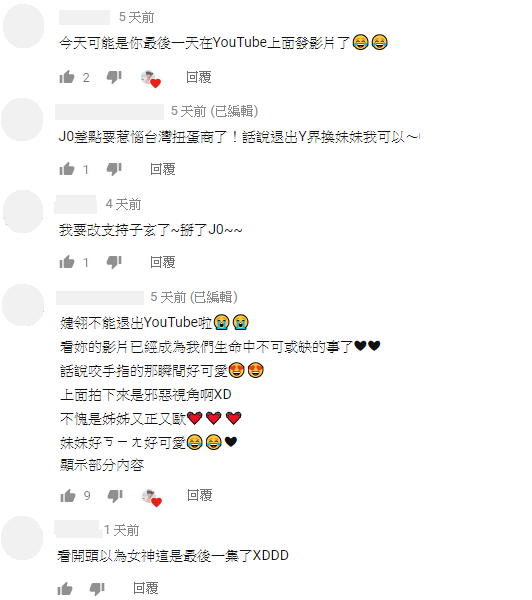Collapse long comment via 顯示部分內容

coord(102,465)
